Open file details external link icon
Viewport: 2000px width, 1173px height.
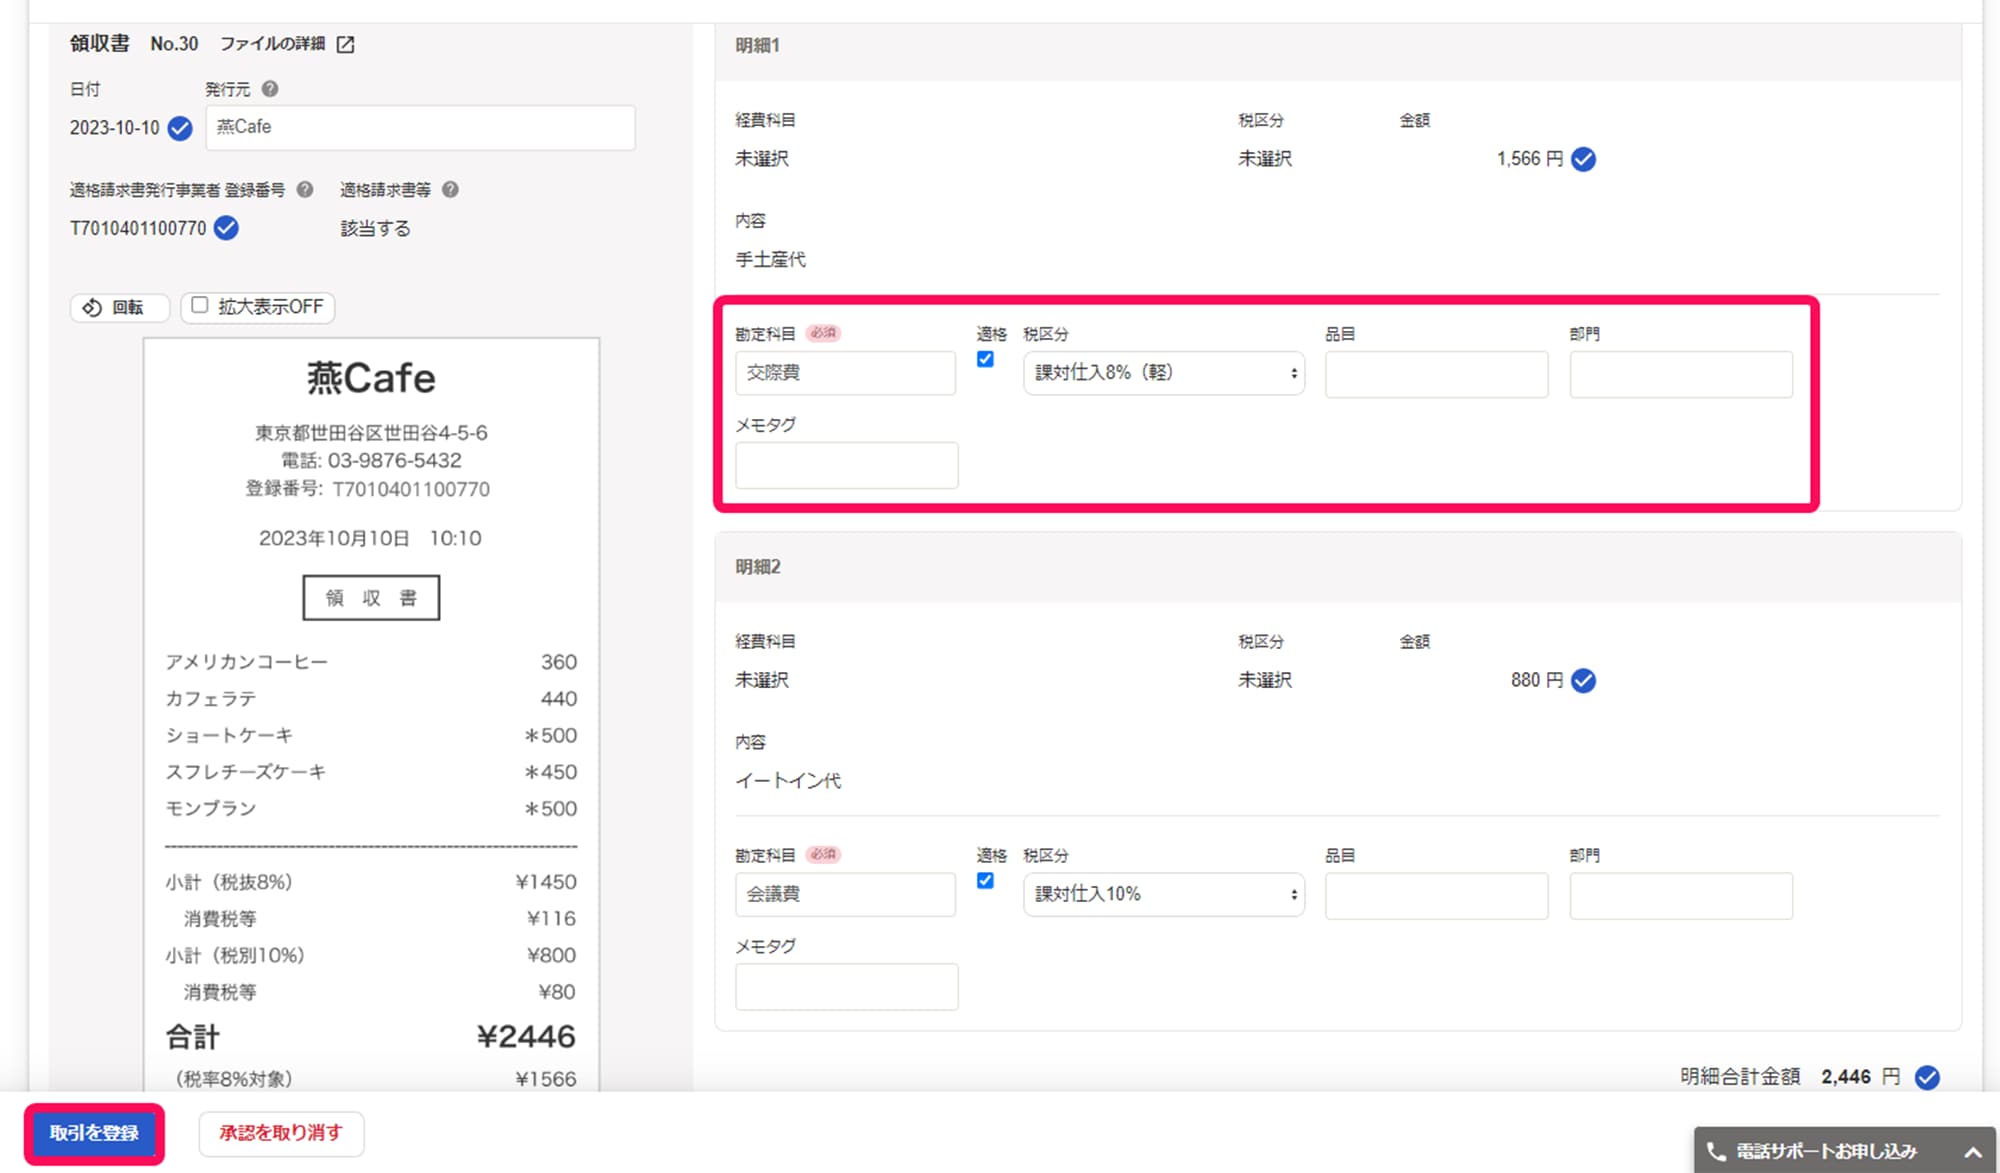click(345, 44)
